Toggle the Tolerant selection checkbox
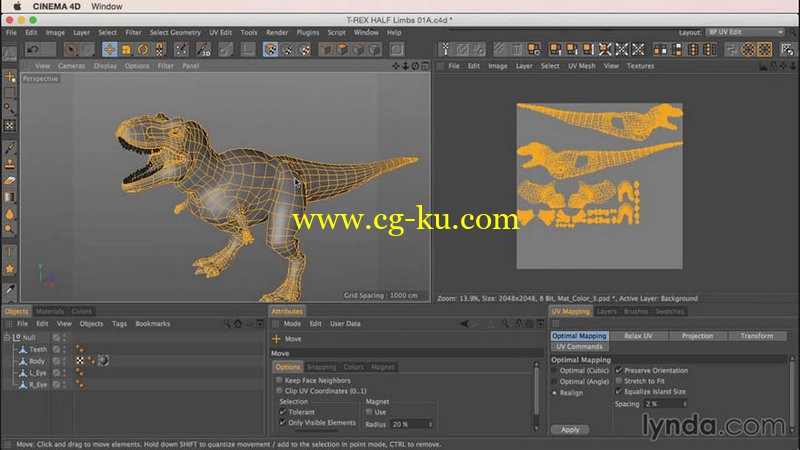 click(283, 412)
